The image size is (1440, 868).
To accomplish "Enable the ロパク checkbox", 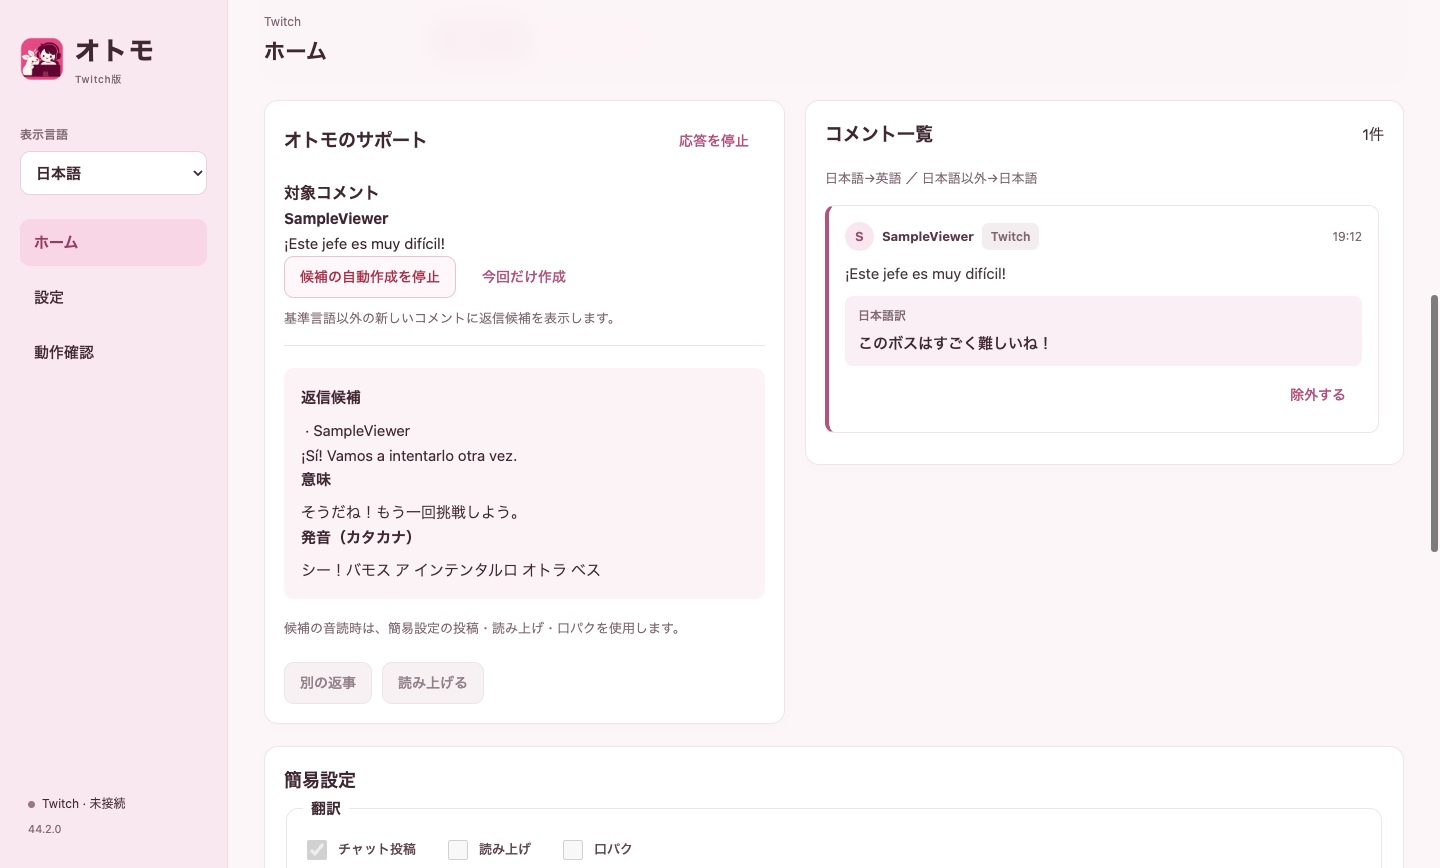I will click(x=573, y=850).
